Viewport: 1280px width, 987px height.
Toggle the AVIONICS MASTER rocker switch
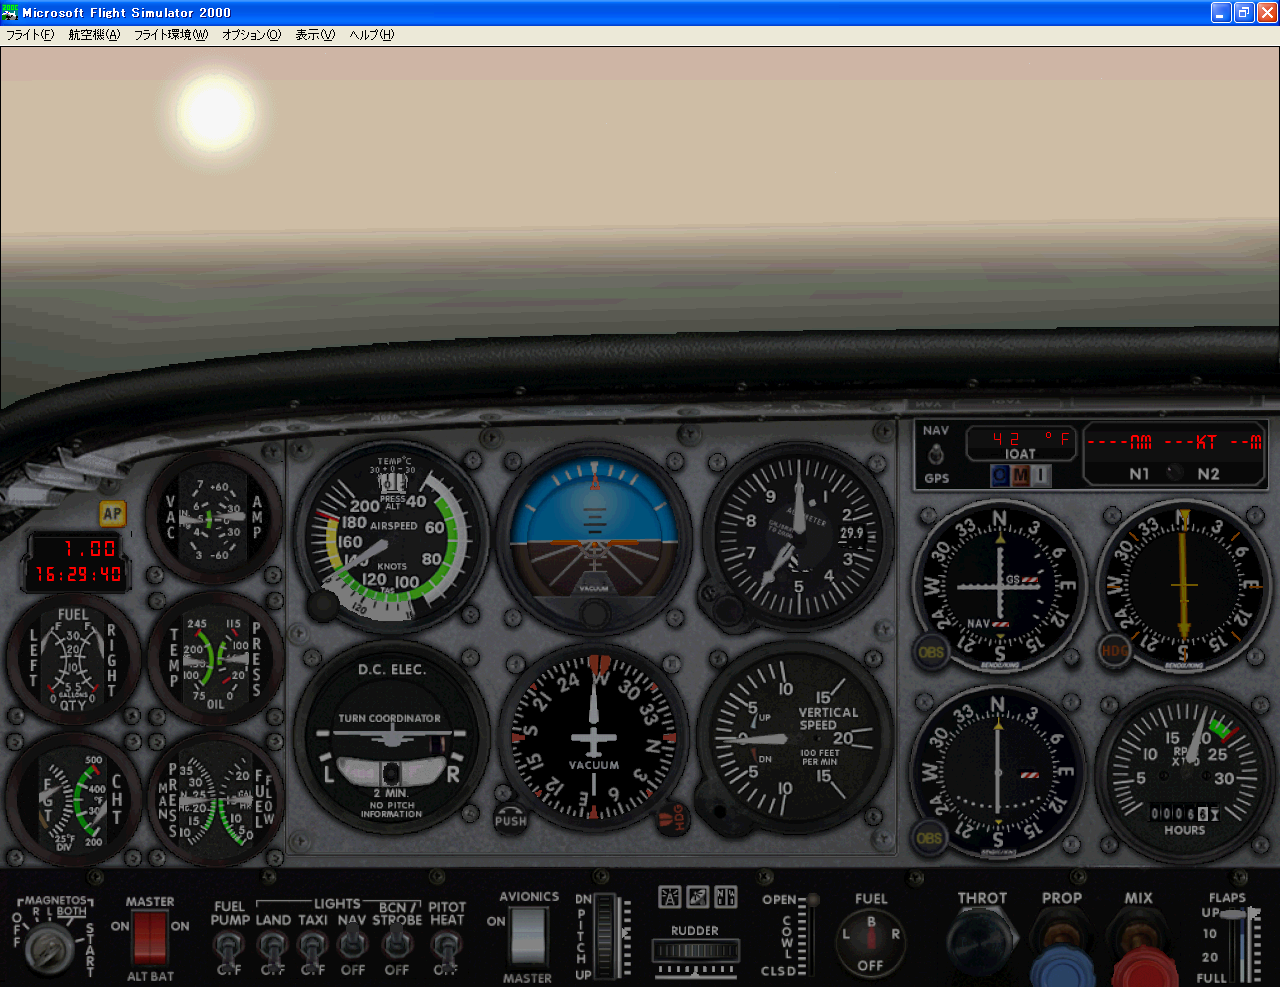(x=527, y=937)
